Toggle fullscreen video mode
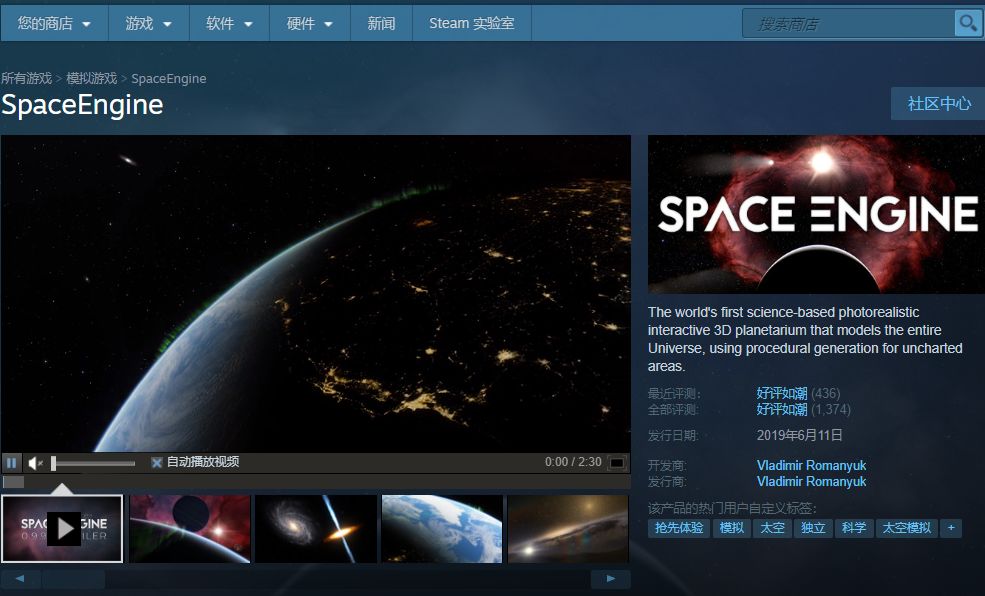 [x=617, y=463]
